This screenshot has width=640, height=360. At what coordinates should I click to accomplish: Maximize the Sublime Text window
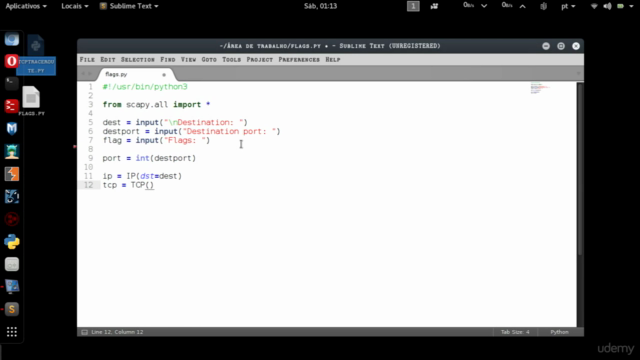[561, 46]
